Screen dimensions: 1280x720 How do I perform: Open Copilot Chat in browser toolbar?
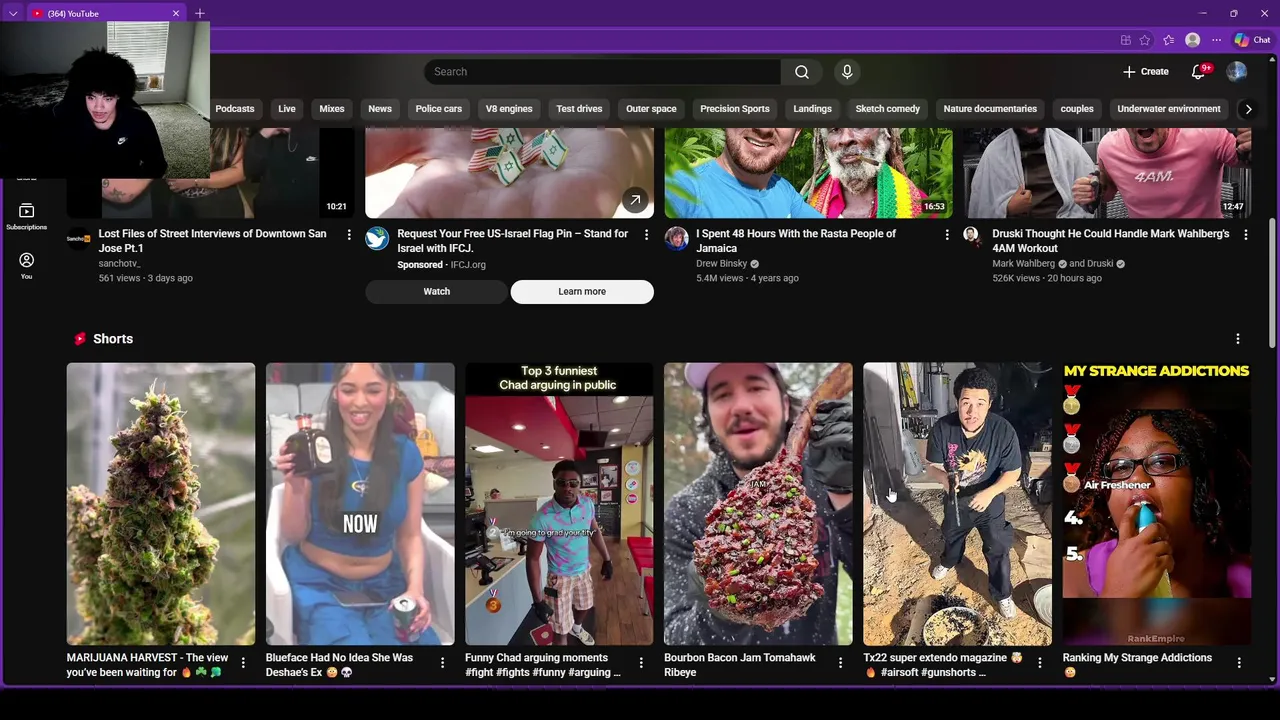point(1252,40)
